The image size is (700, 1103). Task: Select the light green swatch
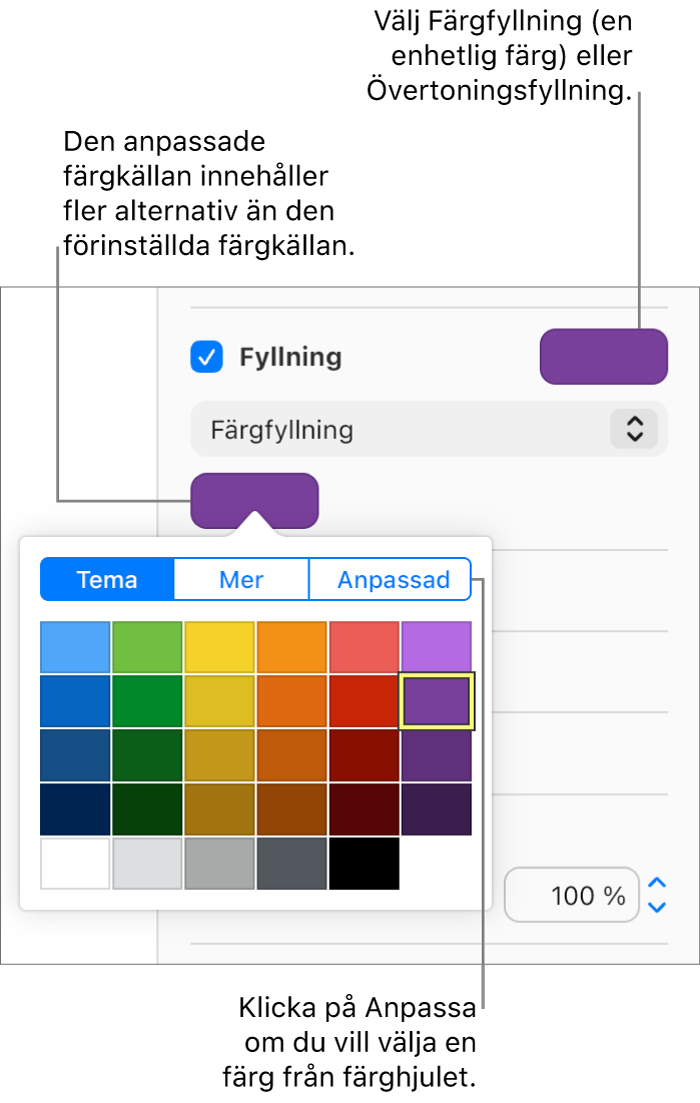click(x=147, y=647)
